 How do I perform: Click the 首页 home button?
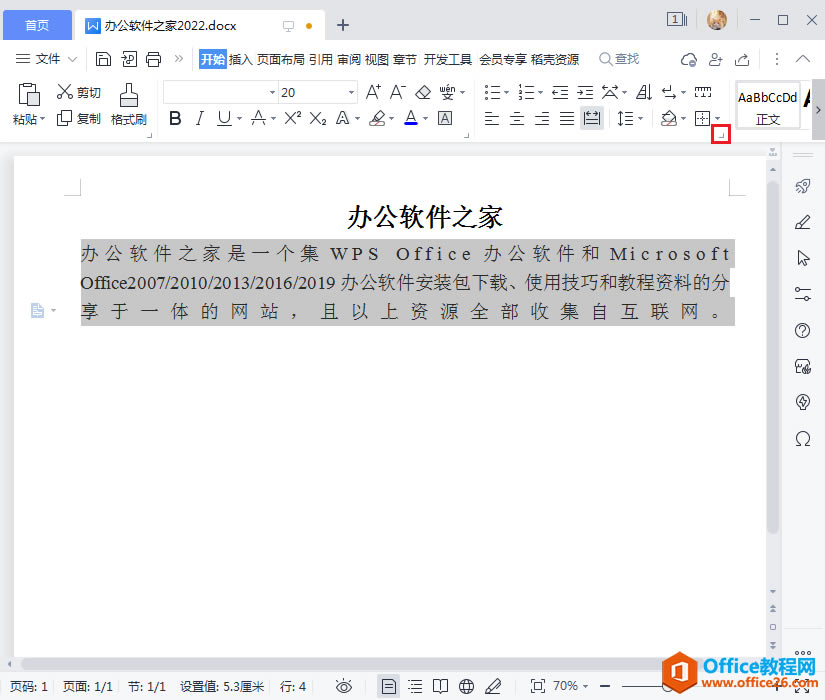pyautogui.click(x=36, y=25)
